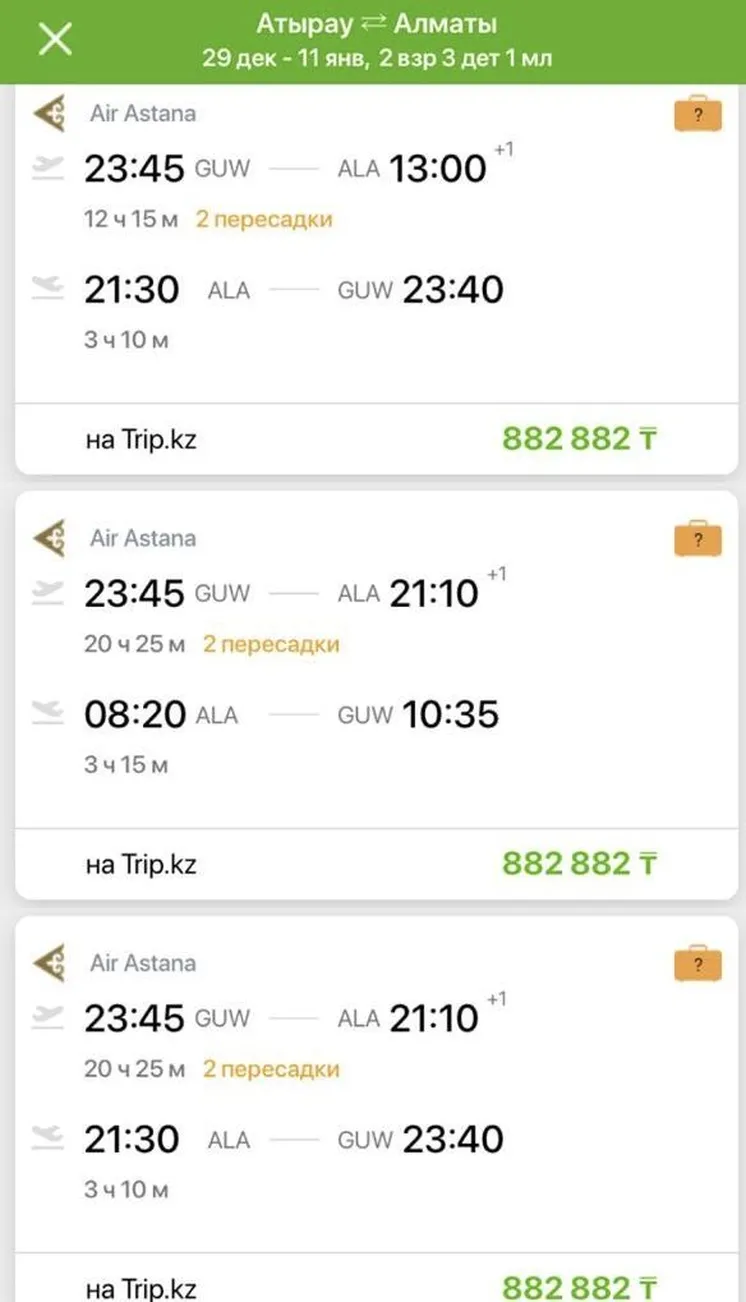Tap the baggage icon on third flight card
746x1302 pixels.
click(697, 964)
